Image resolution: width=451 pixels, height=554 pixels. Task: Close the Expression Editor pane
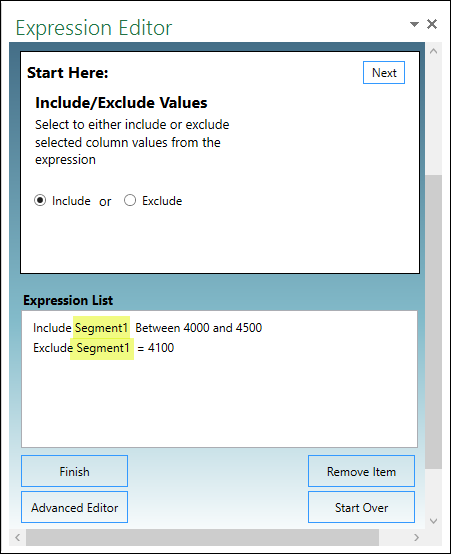(432, 24)
